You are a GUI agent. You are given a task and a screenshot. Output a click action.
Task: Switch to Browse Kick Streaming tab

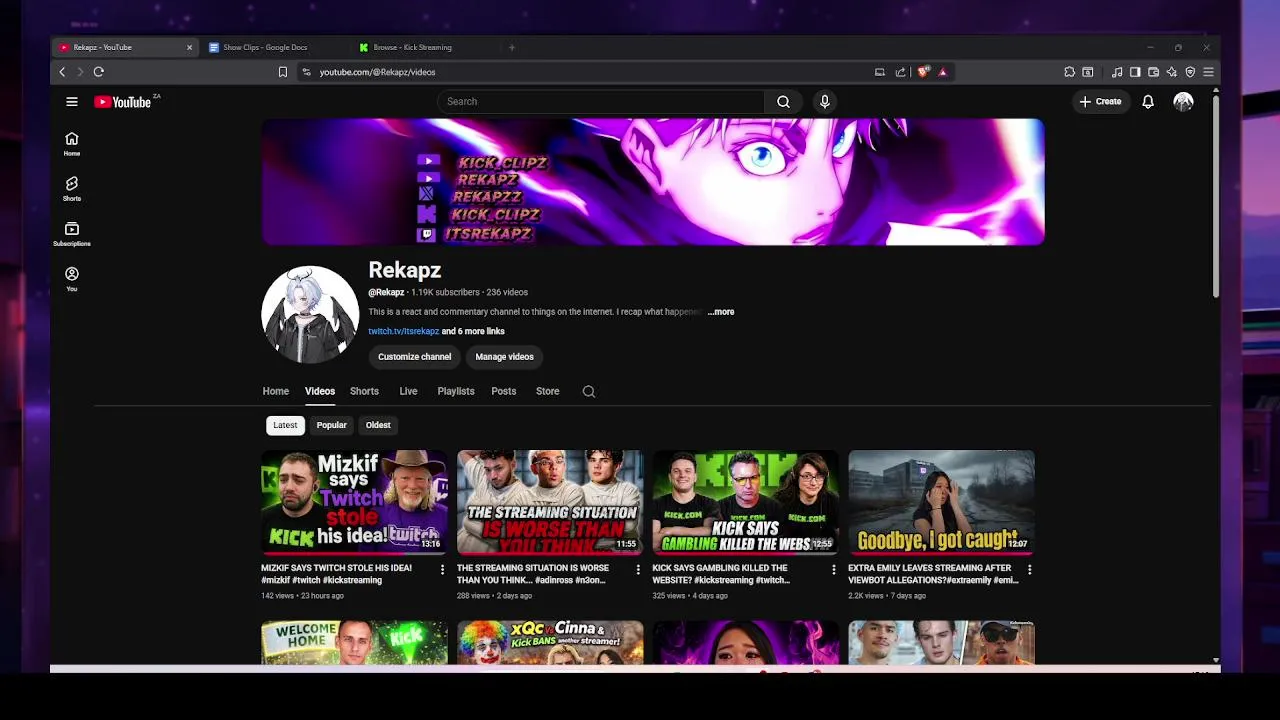[x=425, y=47]
